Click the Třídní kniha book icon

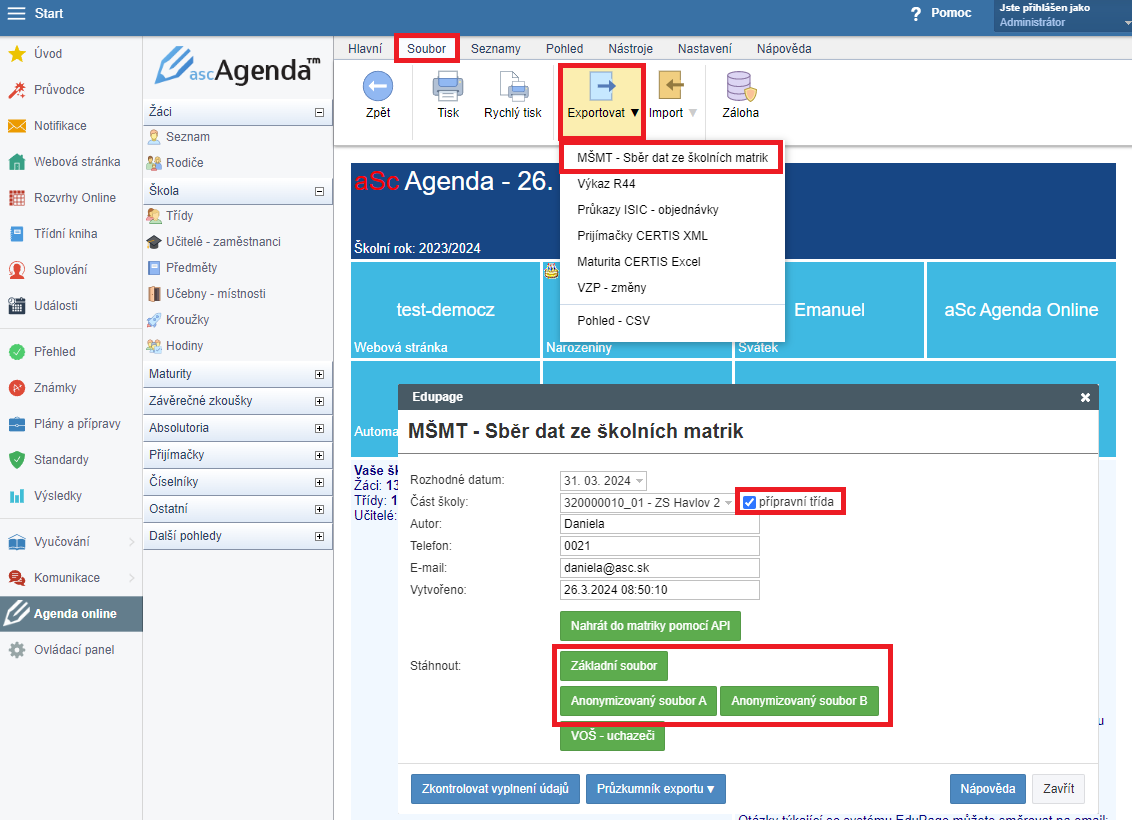(x=17, y=234)
